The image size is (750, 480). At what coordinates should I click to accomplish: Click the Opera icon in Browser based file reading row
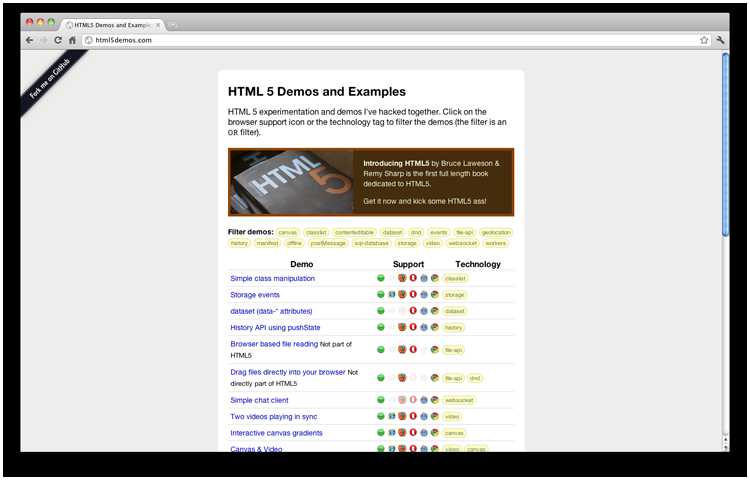pos(413,349)
